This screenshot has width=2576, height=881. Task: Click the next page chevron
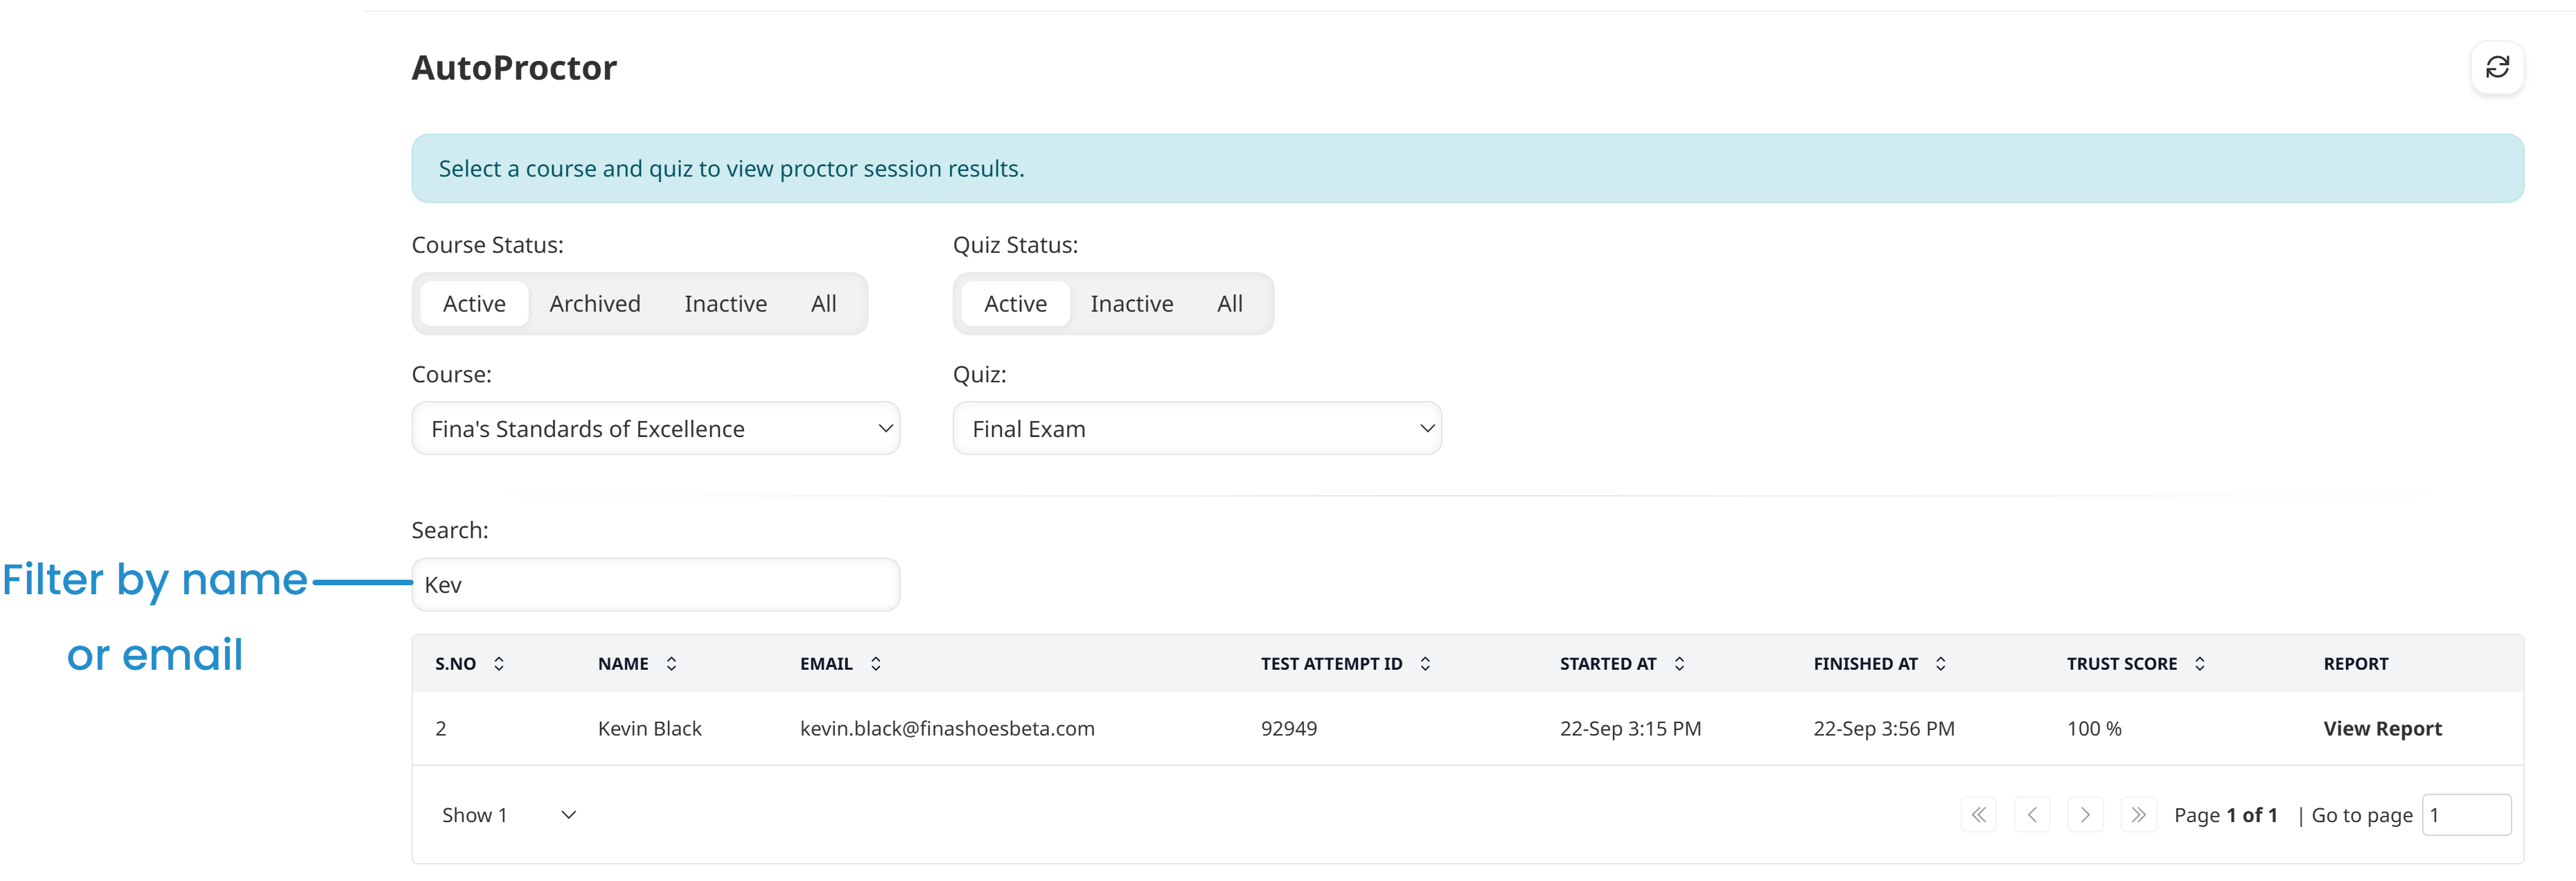click(2086, 814)
